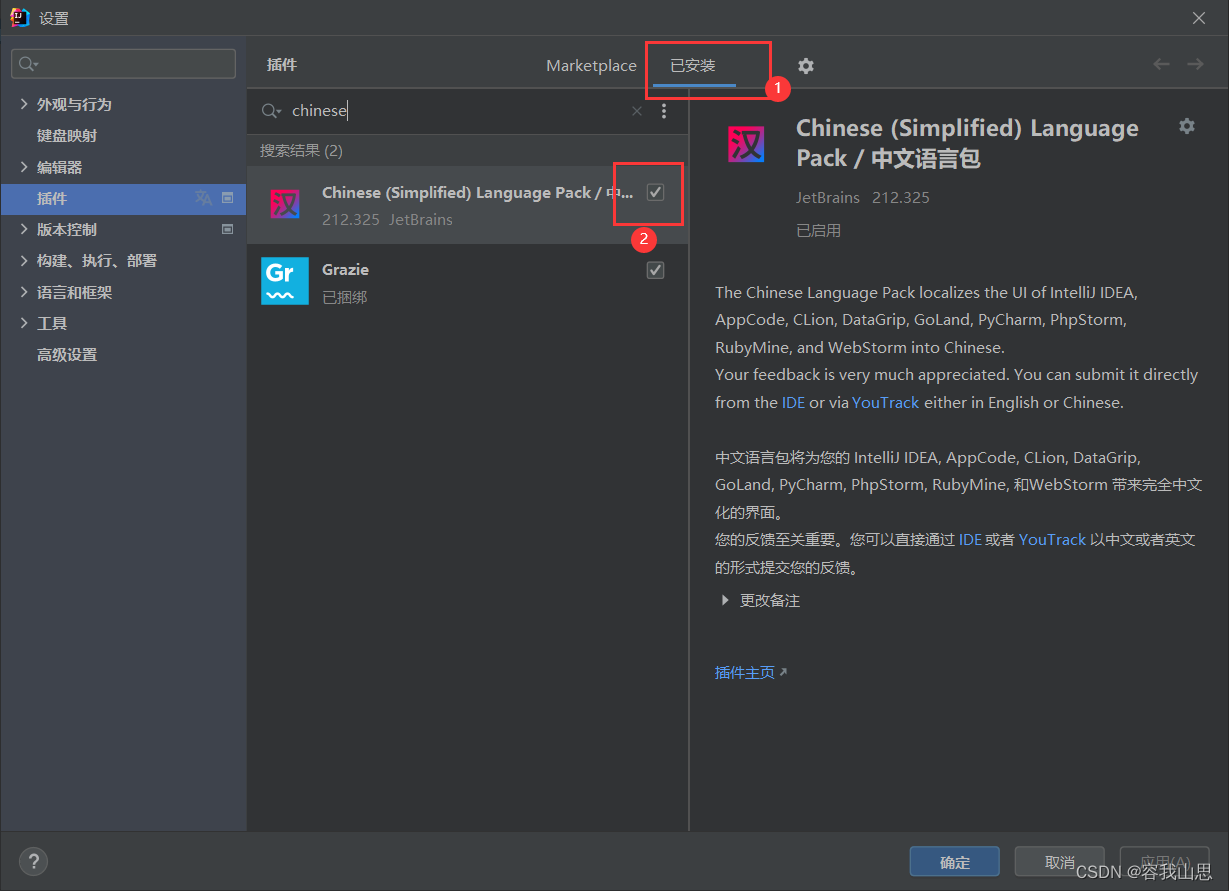Open plugin manager gear settings menu

click(806, 66)
